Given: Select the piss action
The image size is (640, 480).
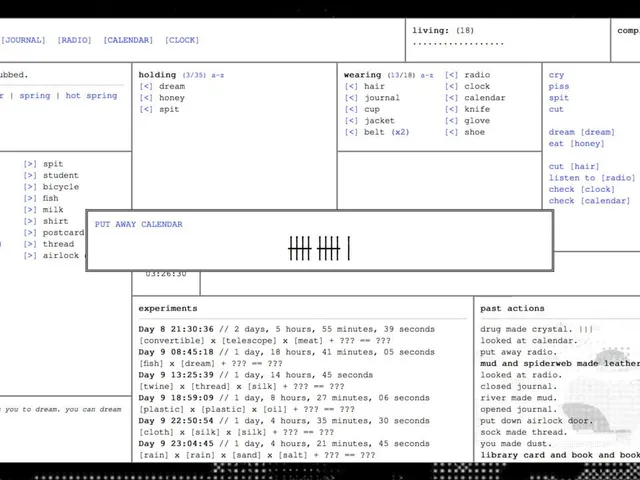Looking at the screenshot, I should [x=559, y=87].
